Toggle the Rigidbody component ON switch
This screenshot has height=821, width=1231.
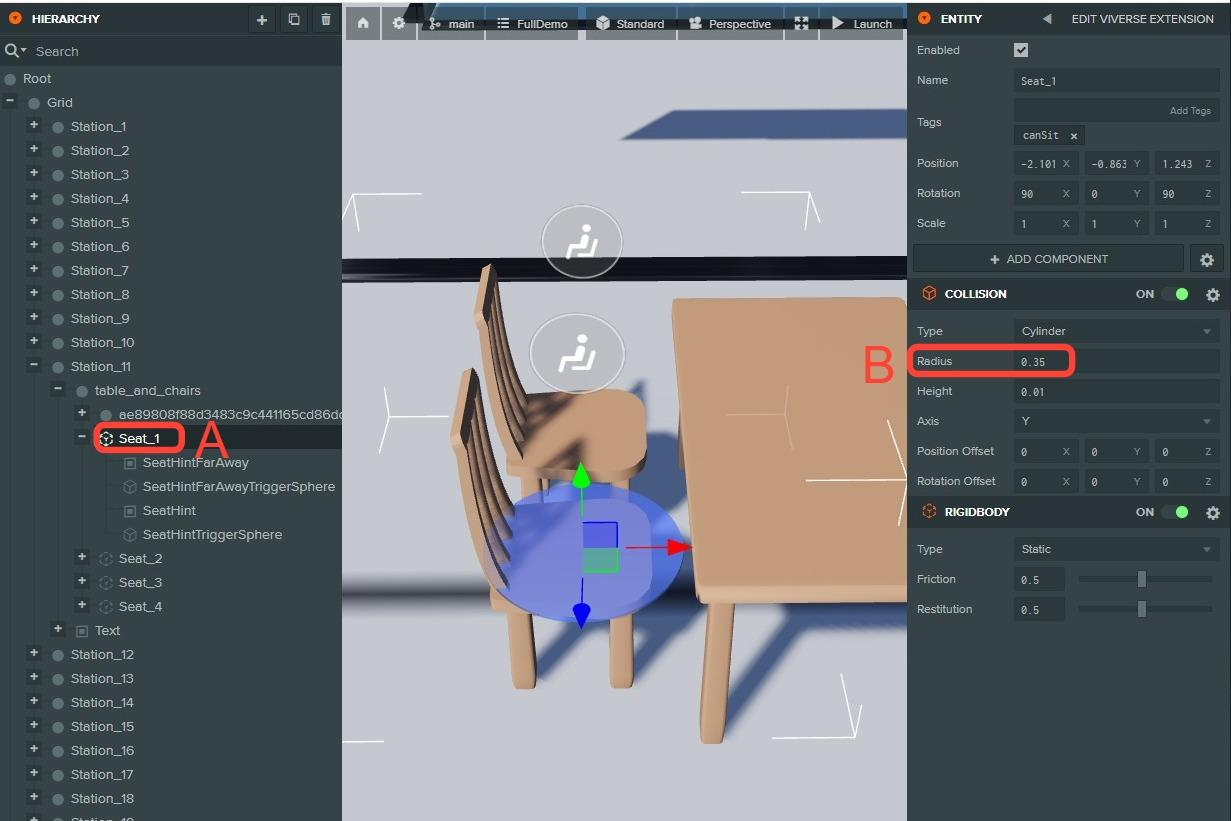(1175, 512)
